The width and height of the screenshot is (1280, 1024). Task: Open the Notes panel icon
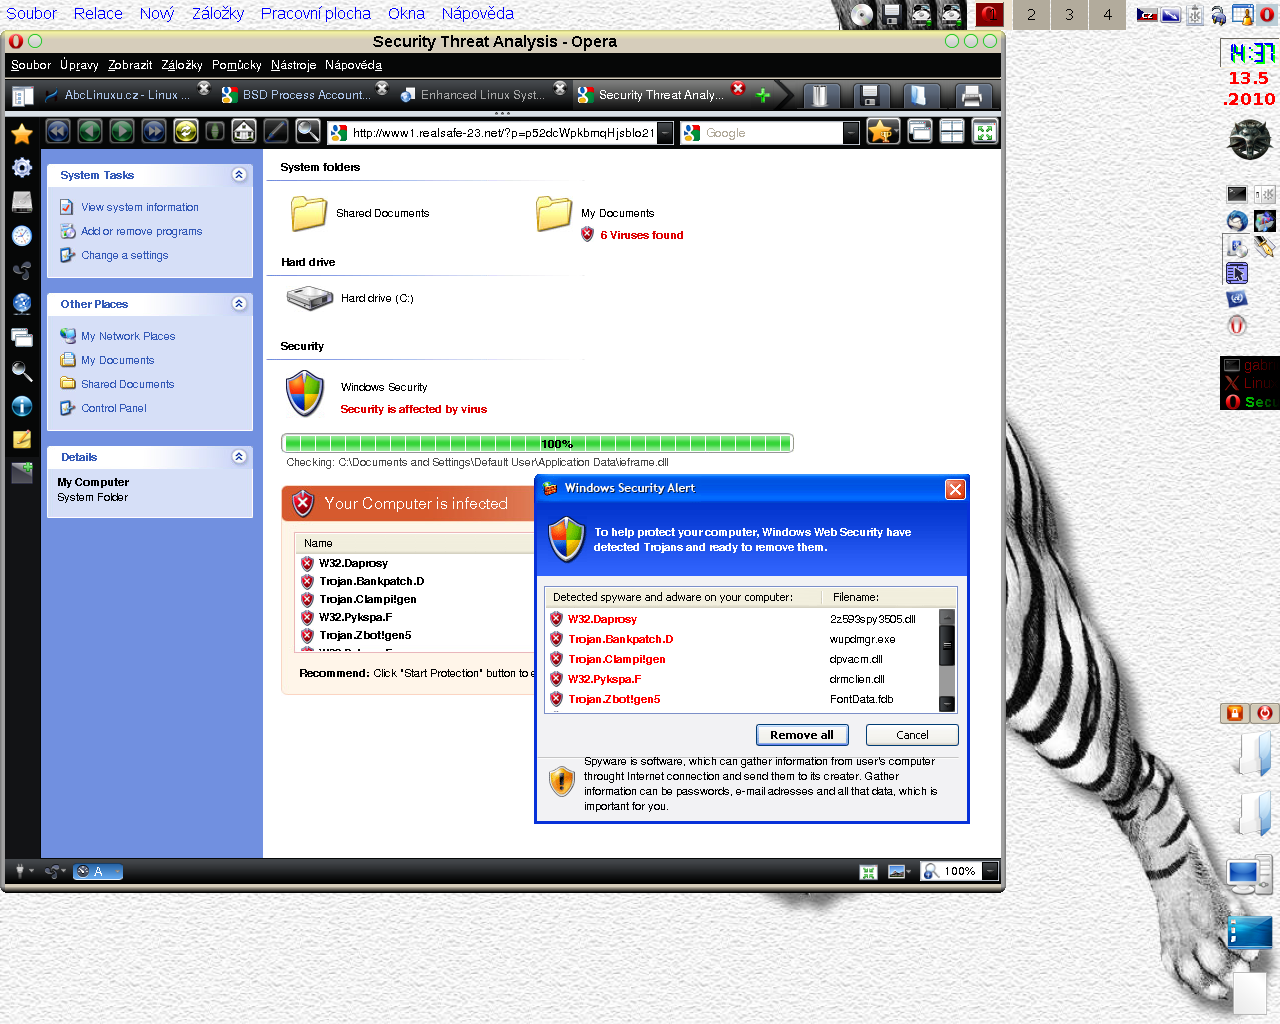22,439
